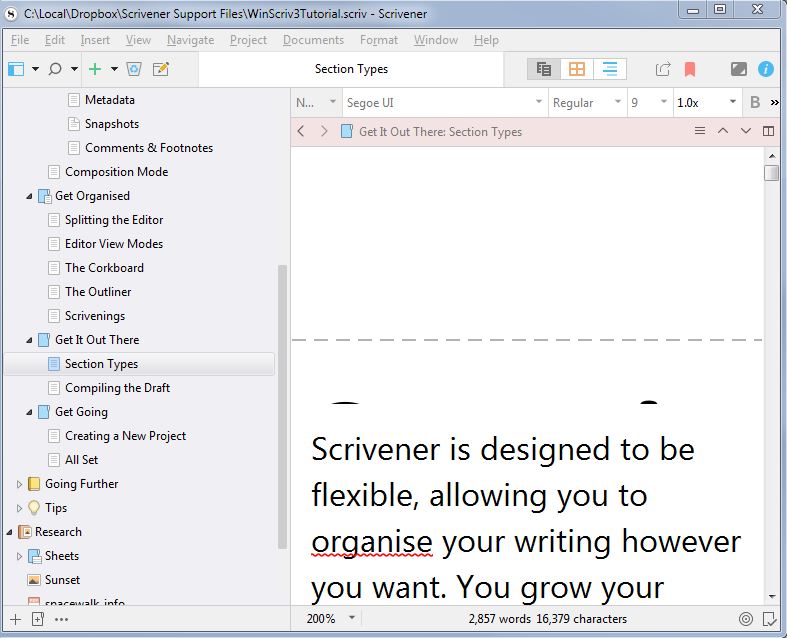The width and height of the screenshot is (787, 638).
Task: Open the File menu
Action: tap(20, 40)
